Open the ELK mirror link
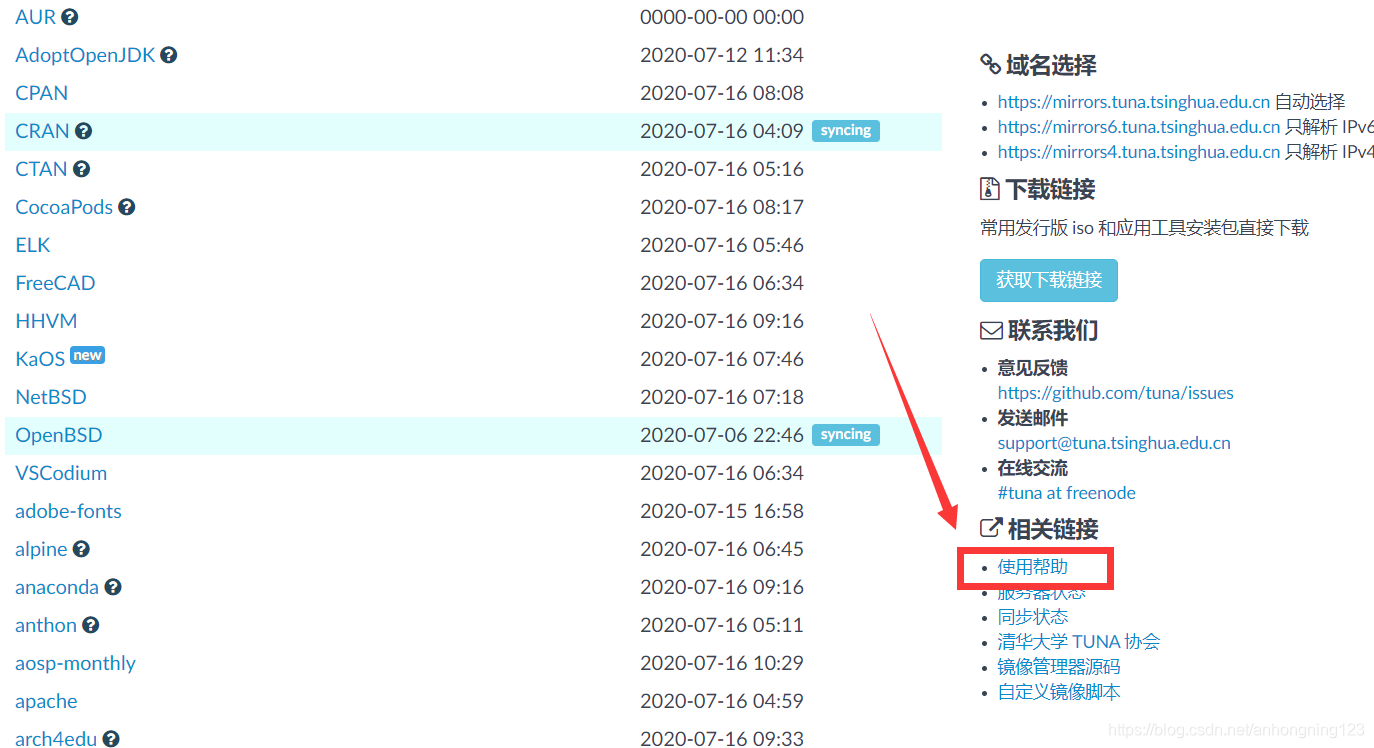This screenshot has height=748, width=1374. click(x=33, y=245)
